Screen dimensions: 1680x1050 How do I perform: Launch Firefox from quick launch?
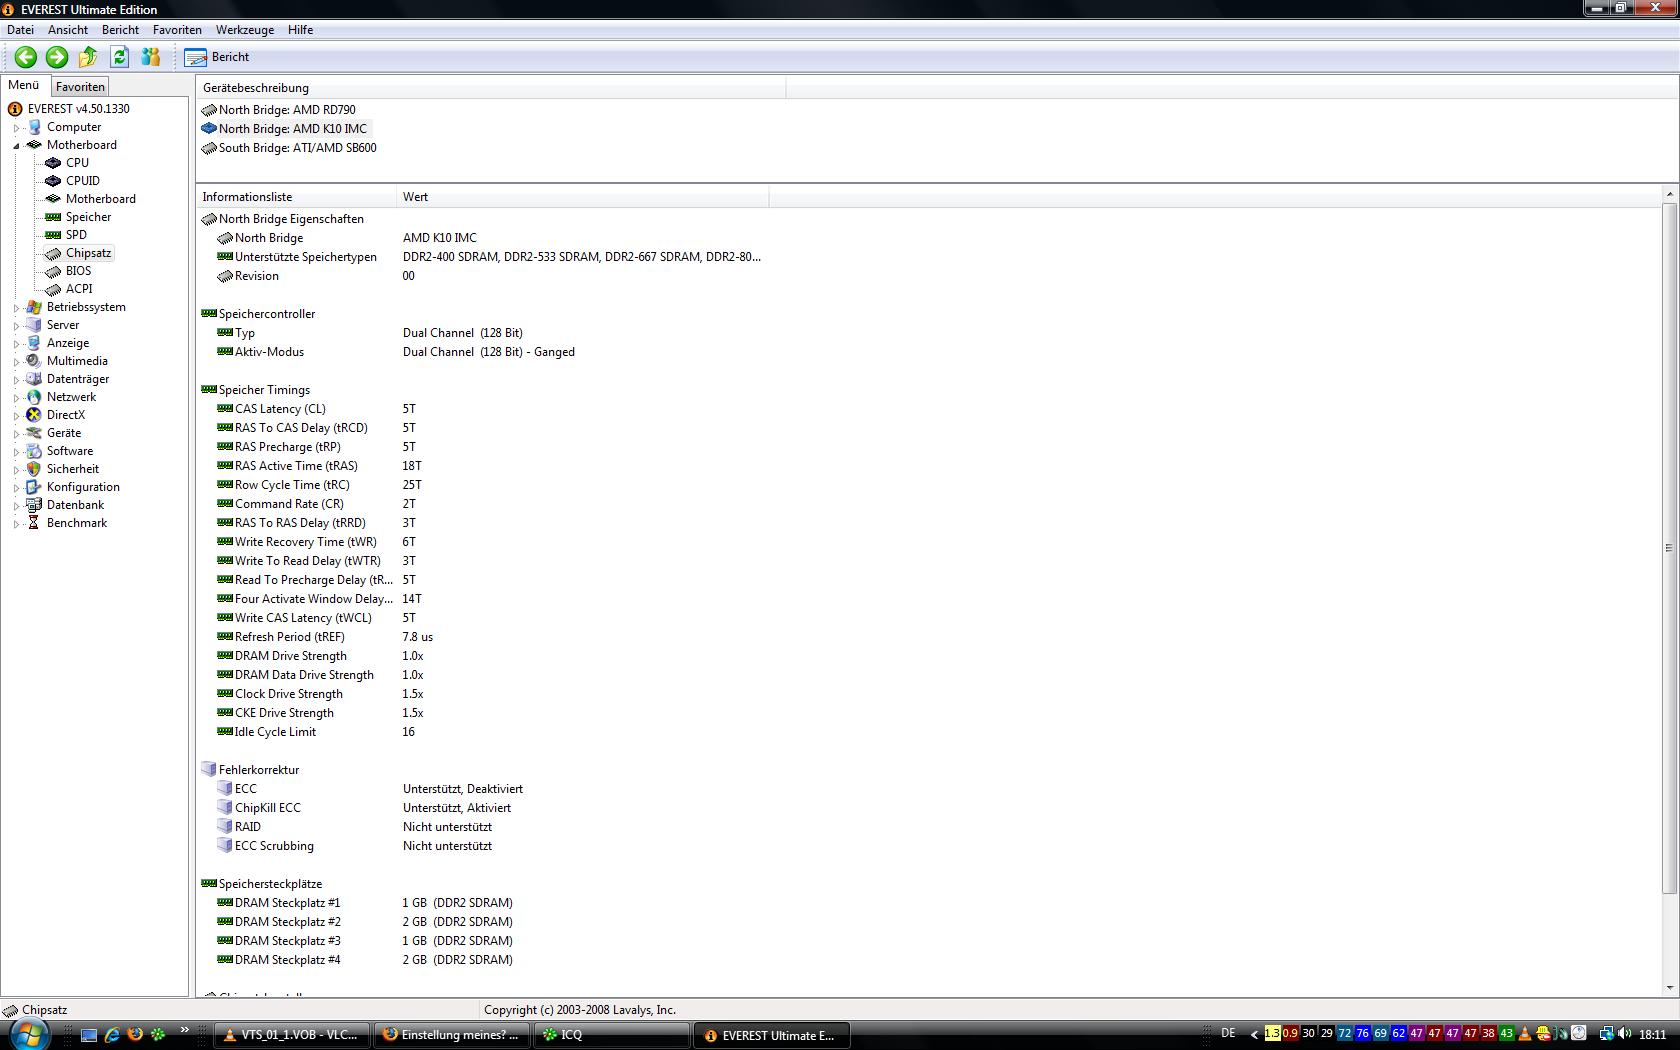coord(135,1035)
